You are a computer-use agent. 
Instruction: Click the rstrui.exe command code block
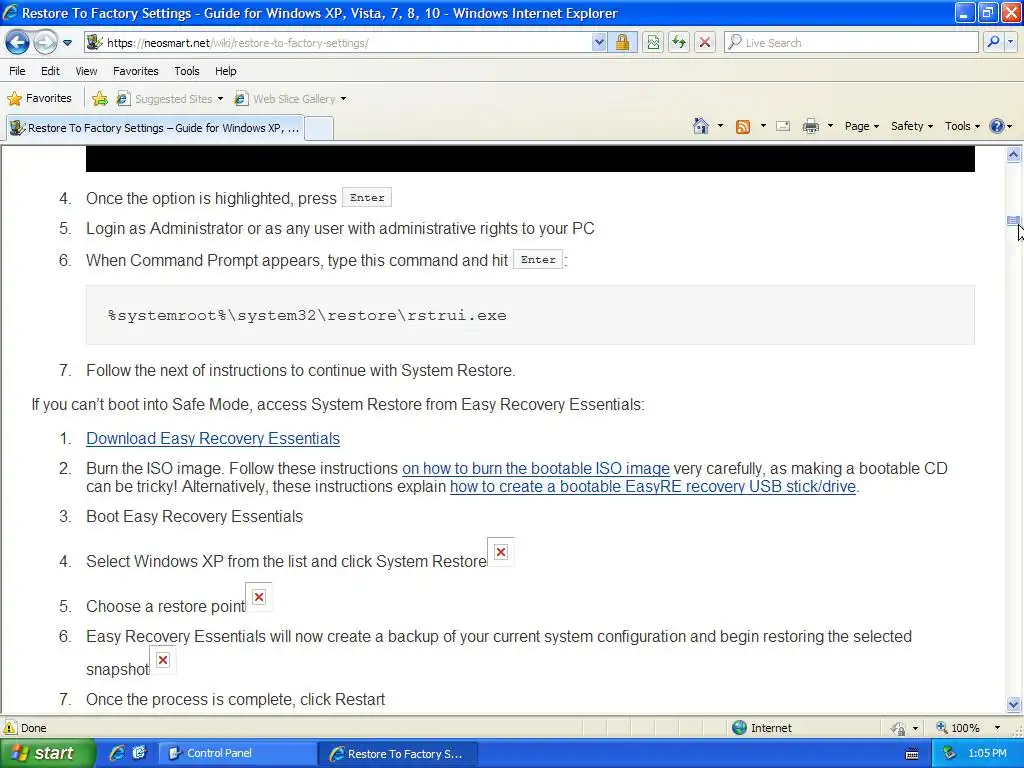530,315
